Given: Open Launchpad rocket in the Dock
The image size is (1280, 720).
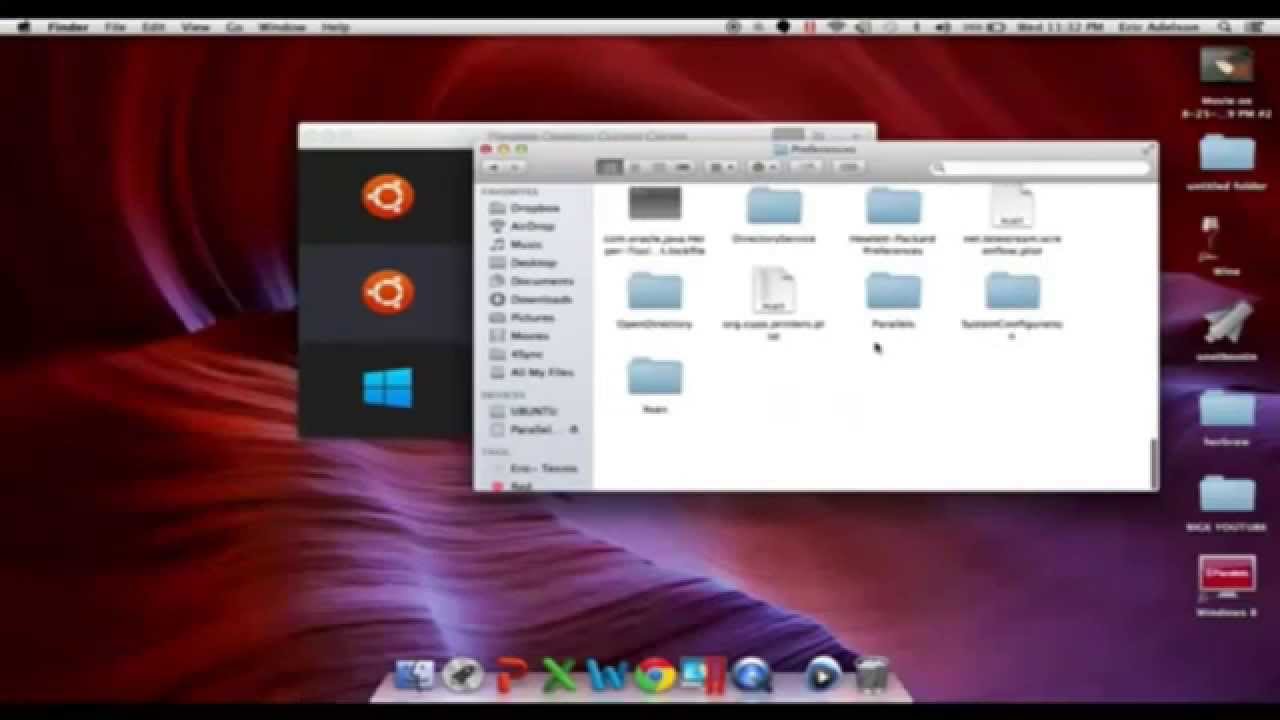Looking at the screenshot, I should tap(463, 676).
